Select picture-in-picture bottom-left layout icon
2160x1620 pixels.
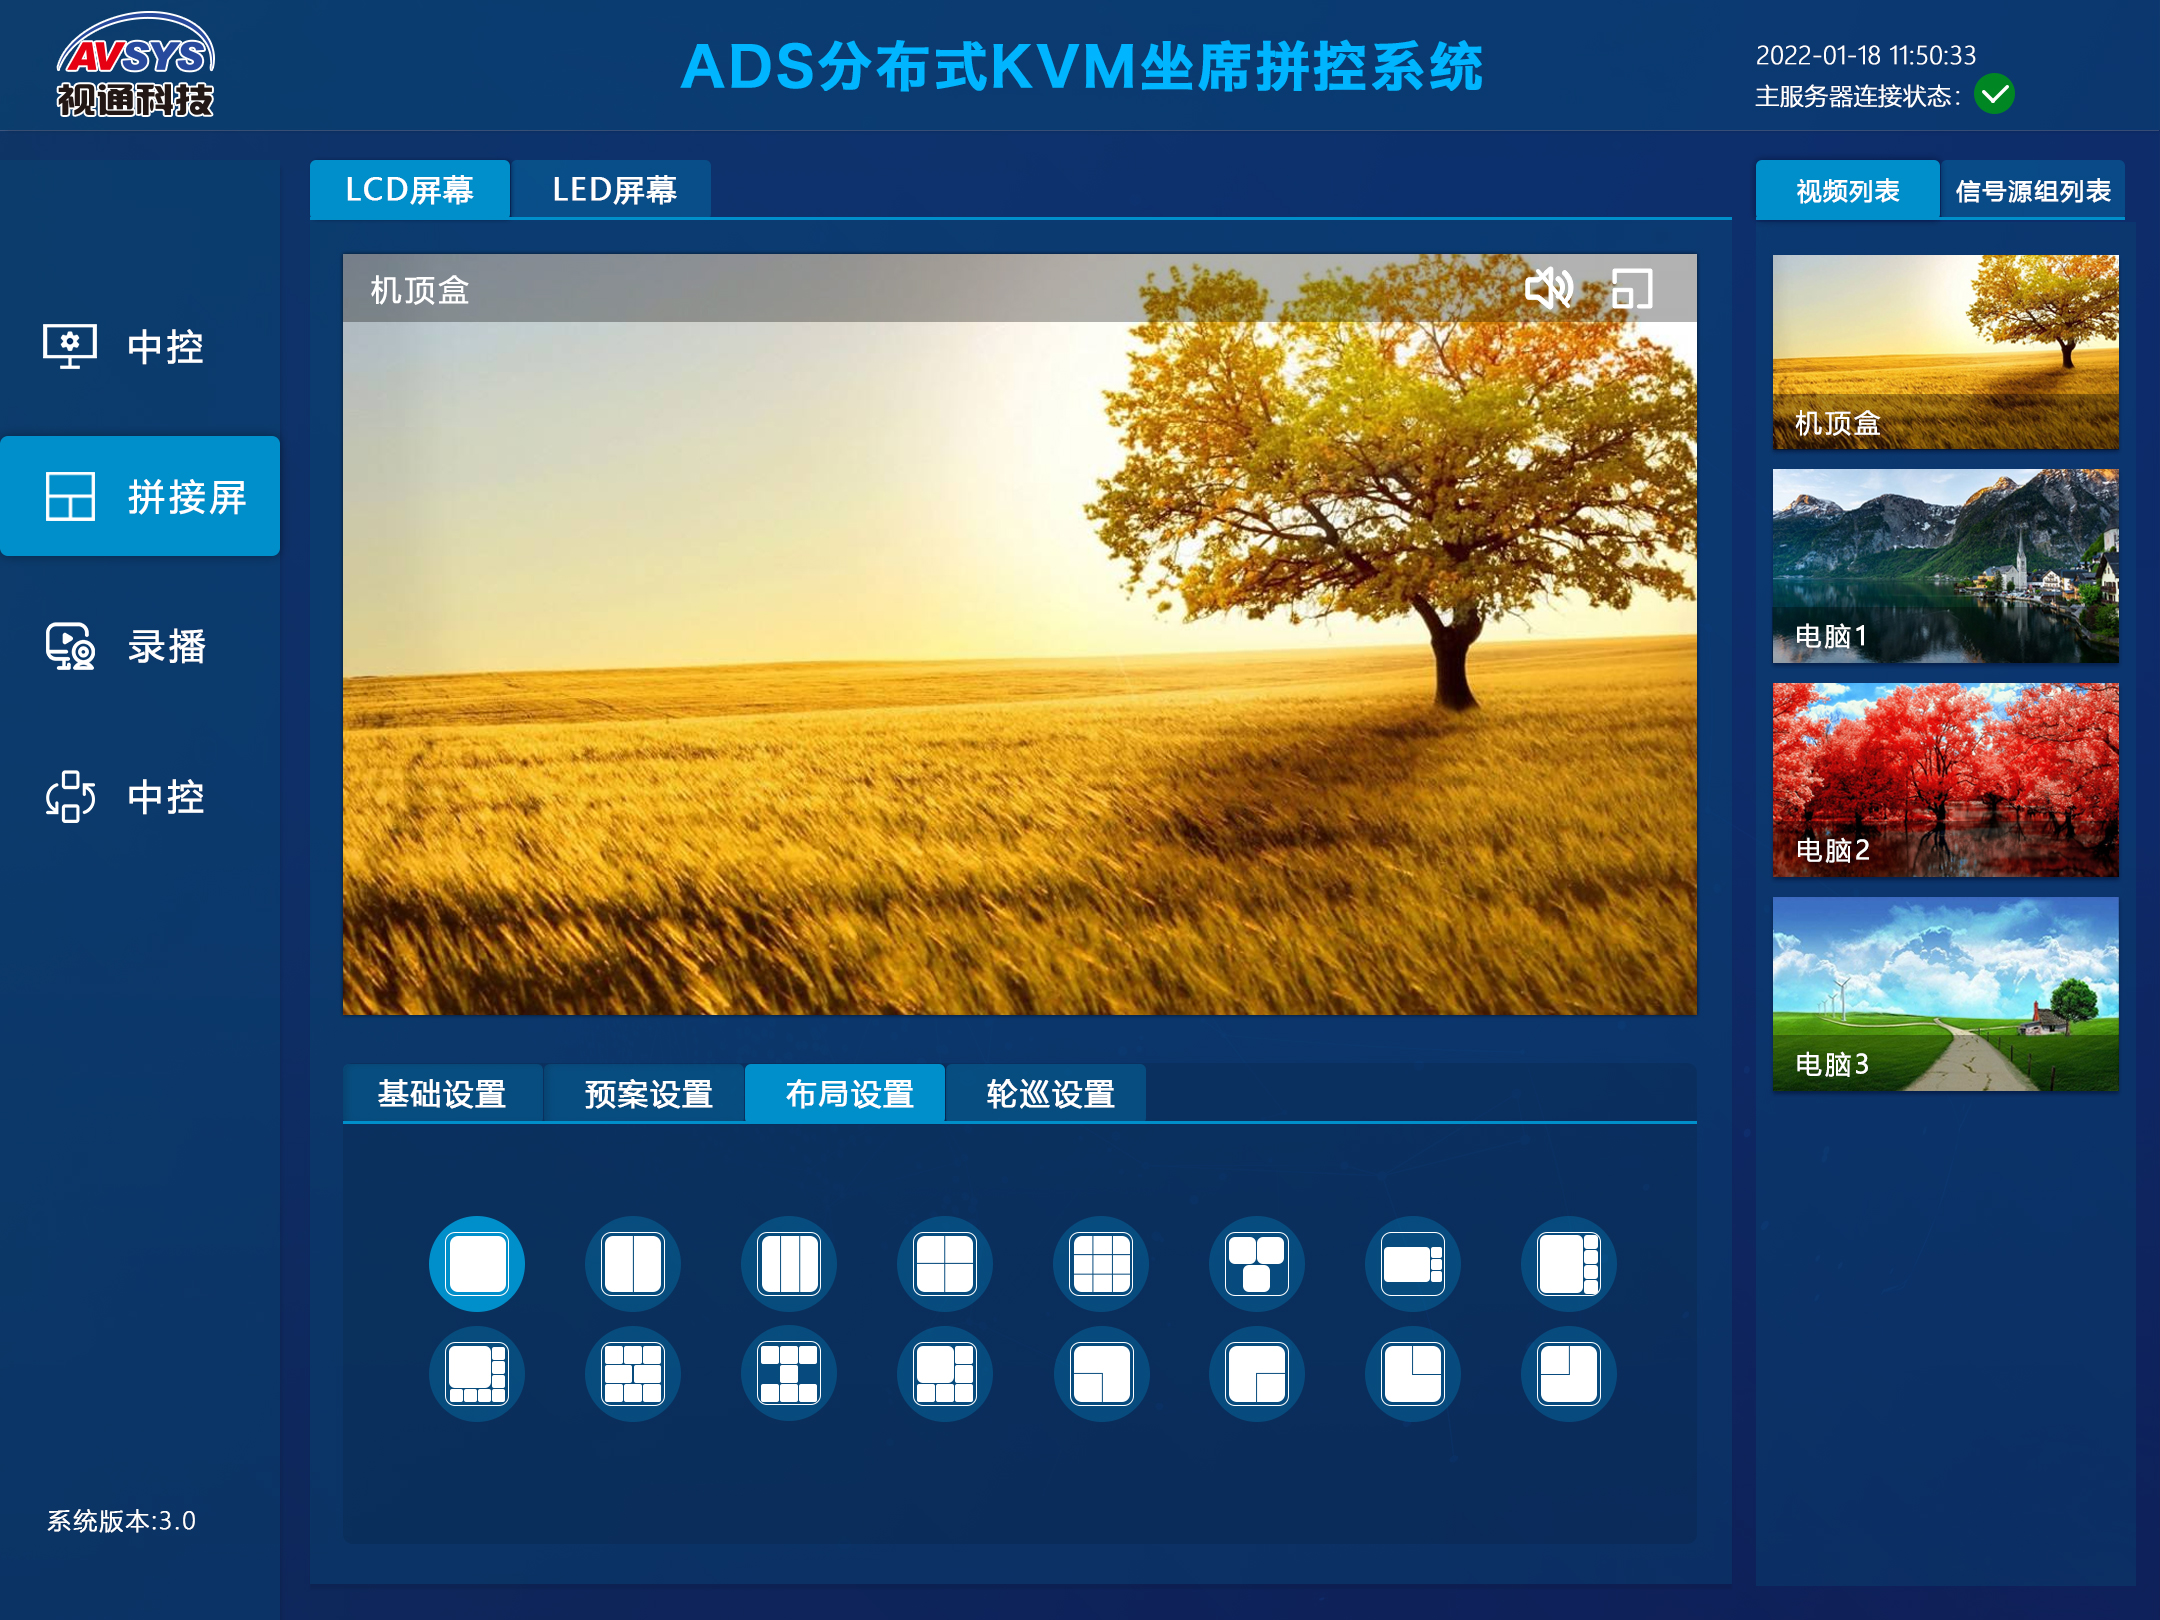point(1101,1374)
